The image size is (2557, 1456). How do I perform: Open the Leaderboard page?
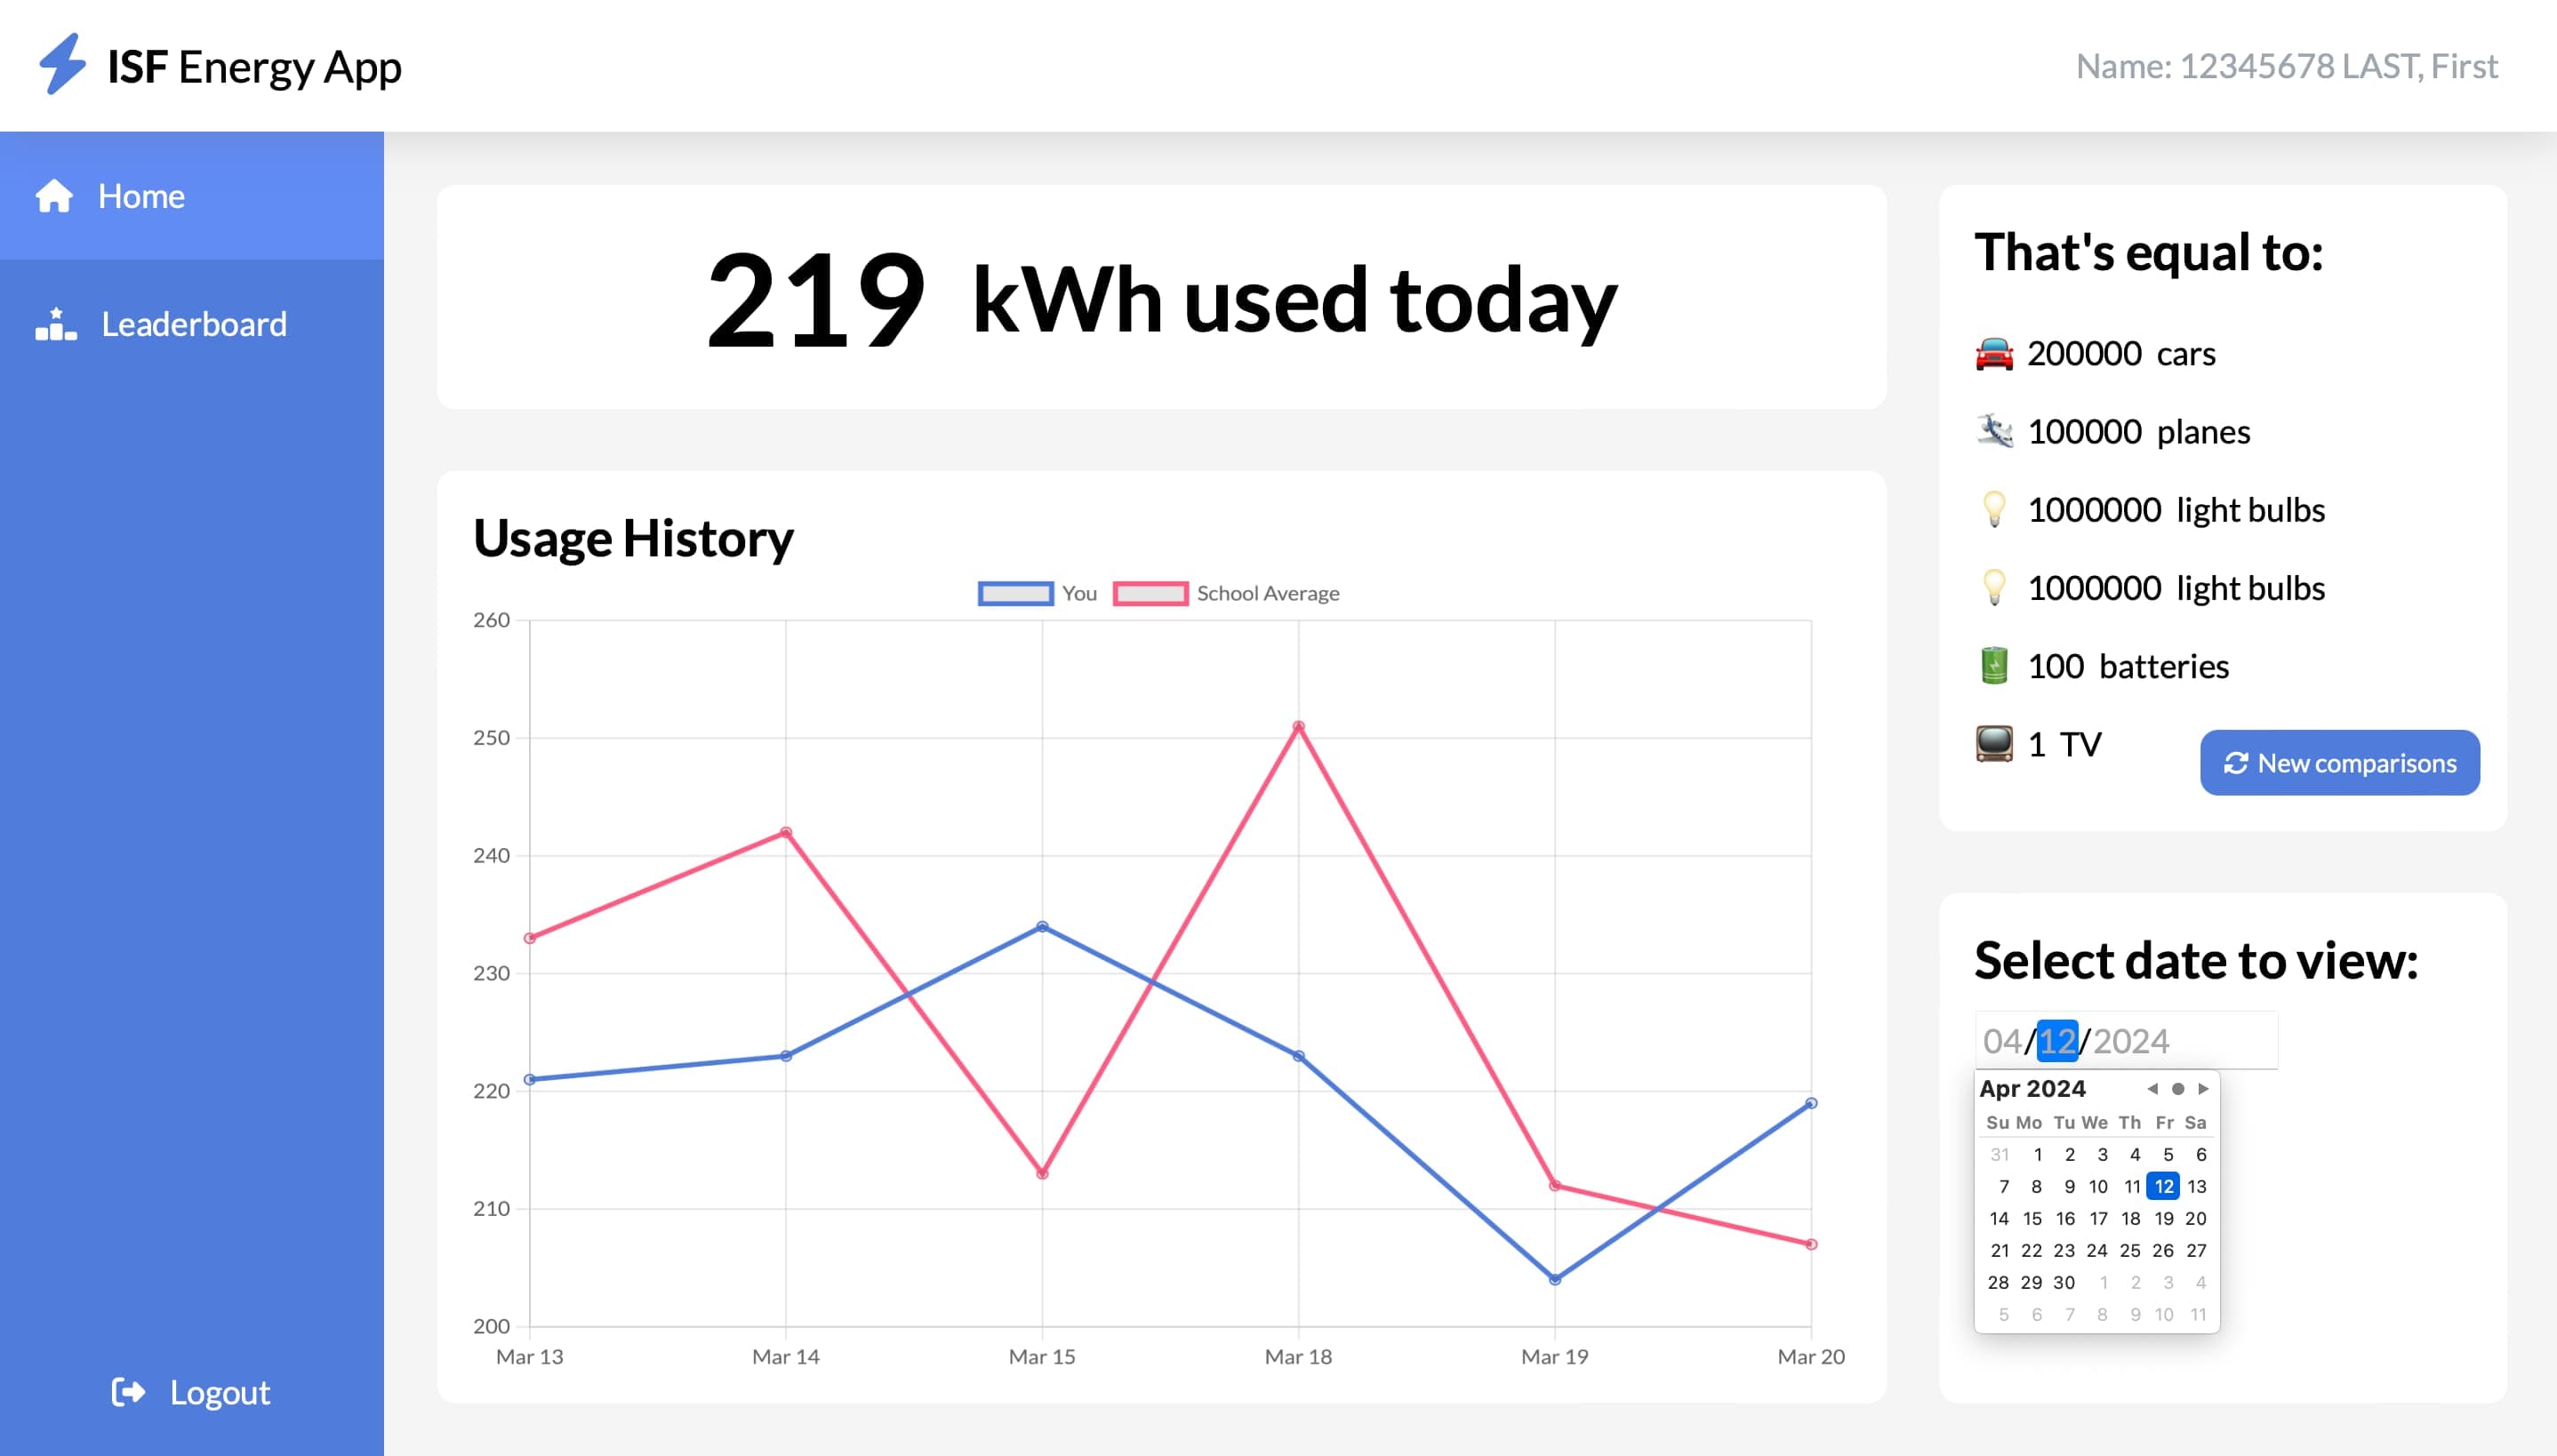193,324
